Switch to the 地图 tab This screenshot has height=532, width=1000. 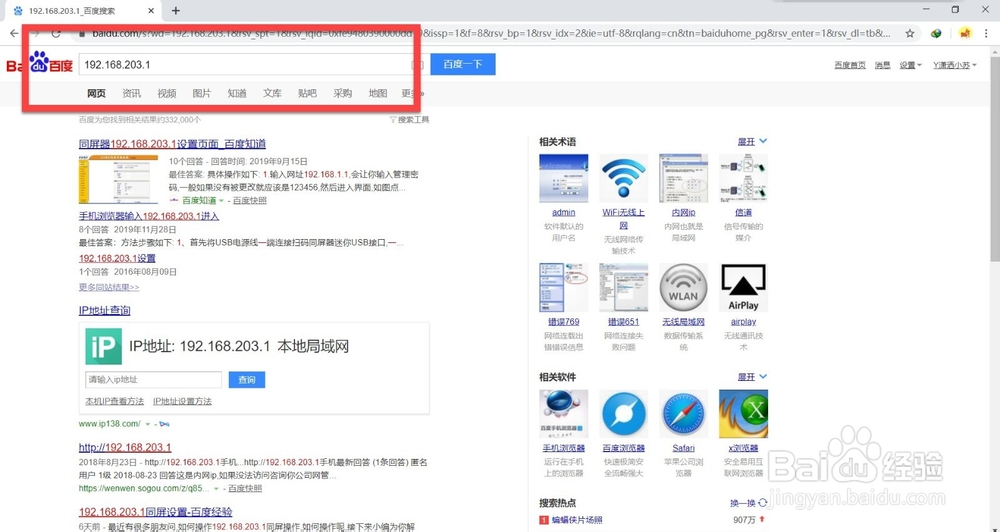(x=378, y=93)
